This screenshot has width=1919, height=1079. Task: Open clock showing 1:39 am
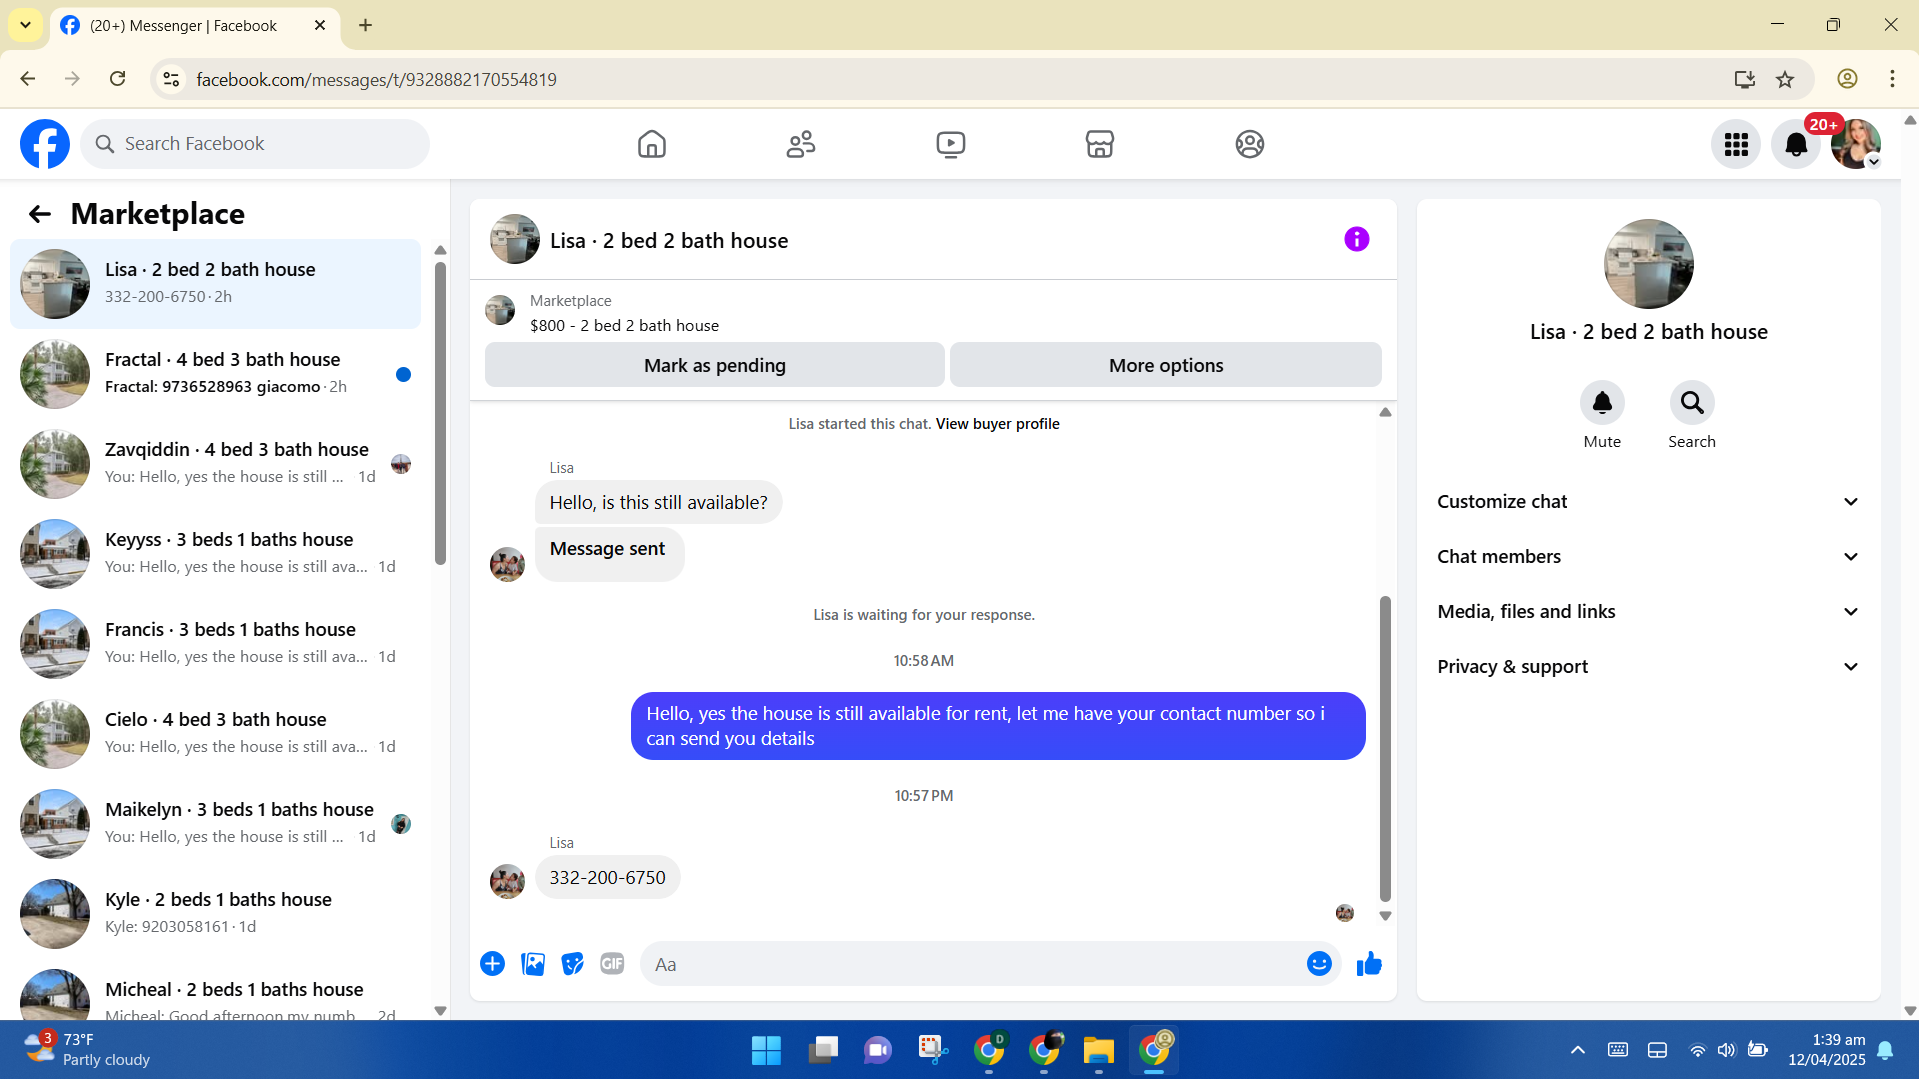[x=1826, y=1050]
